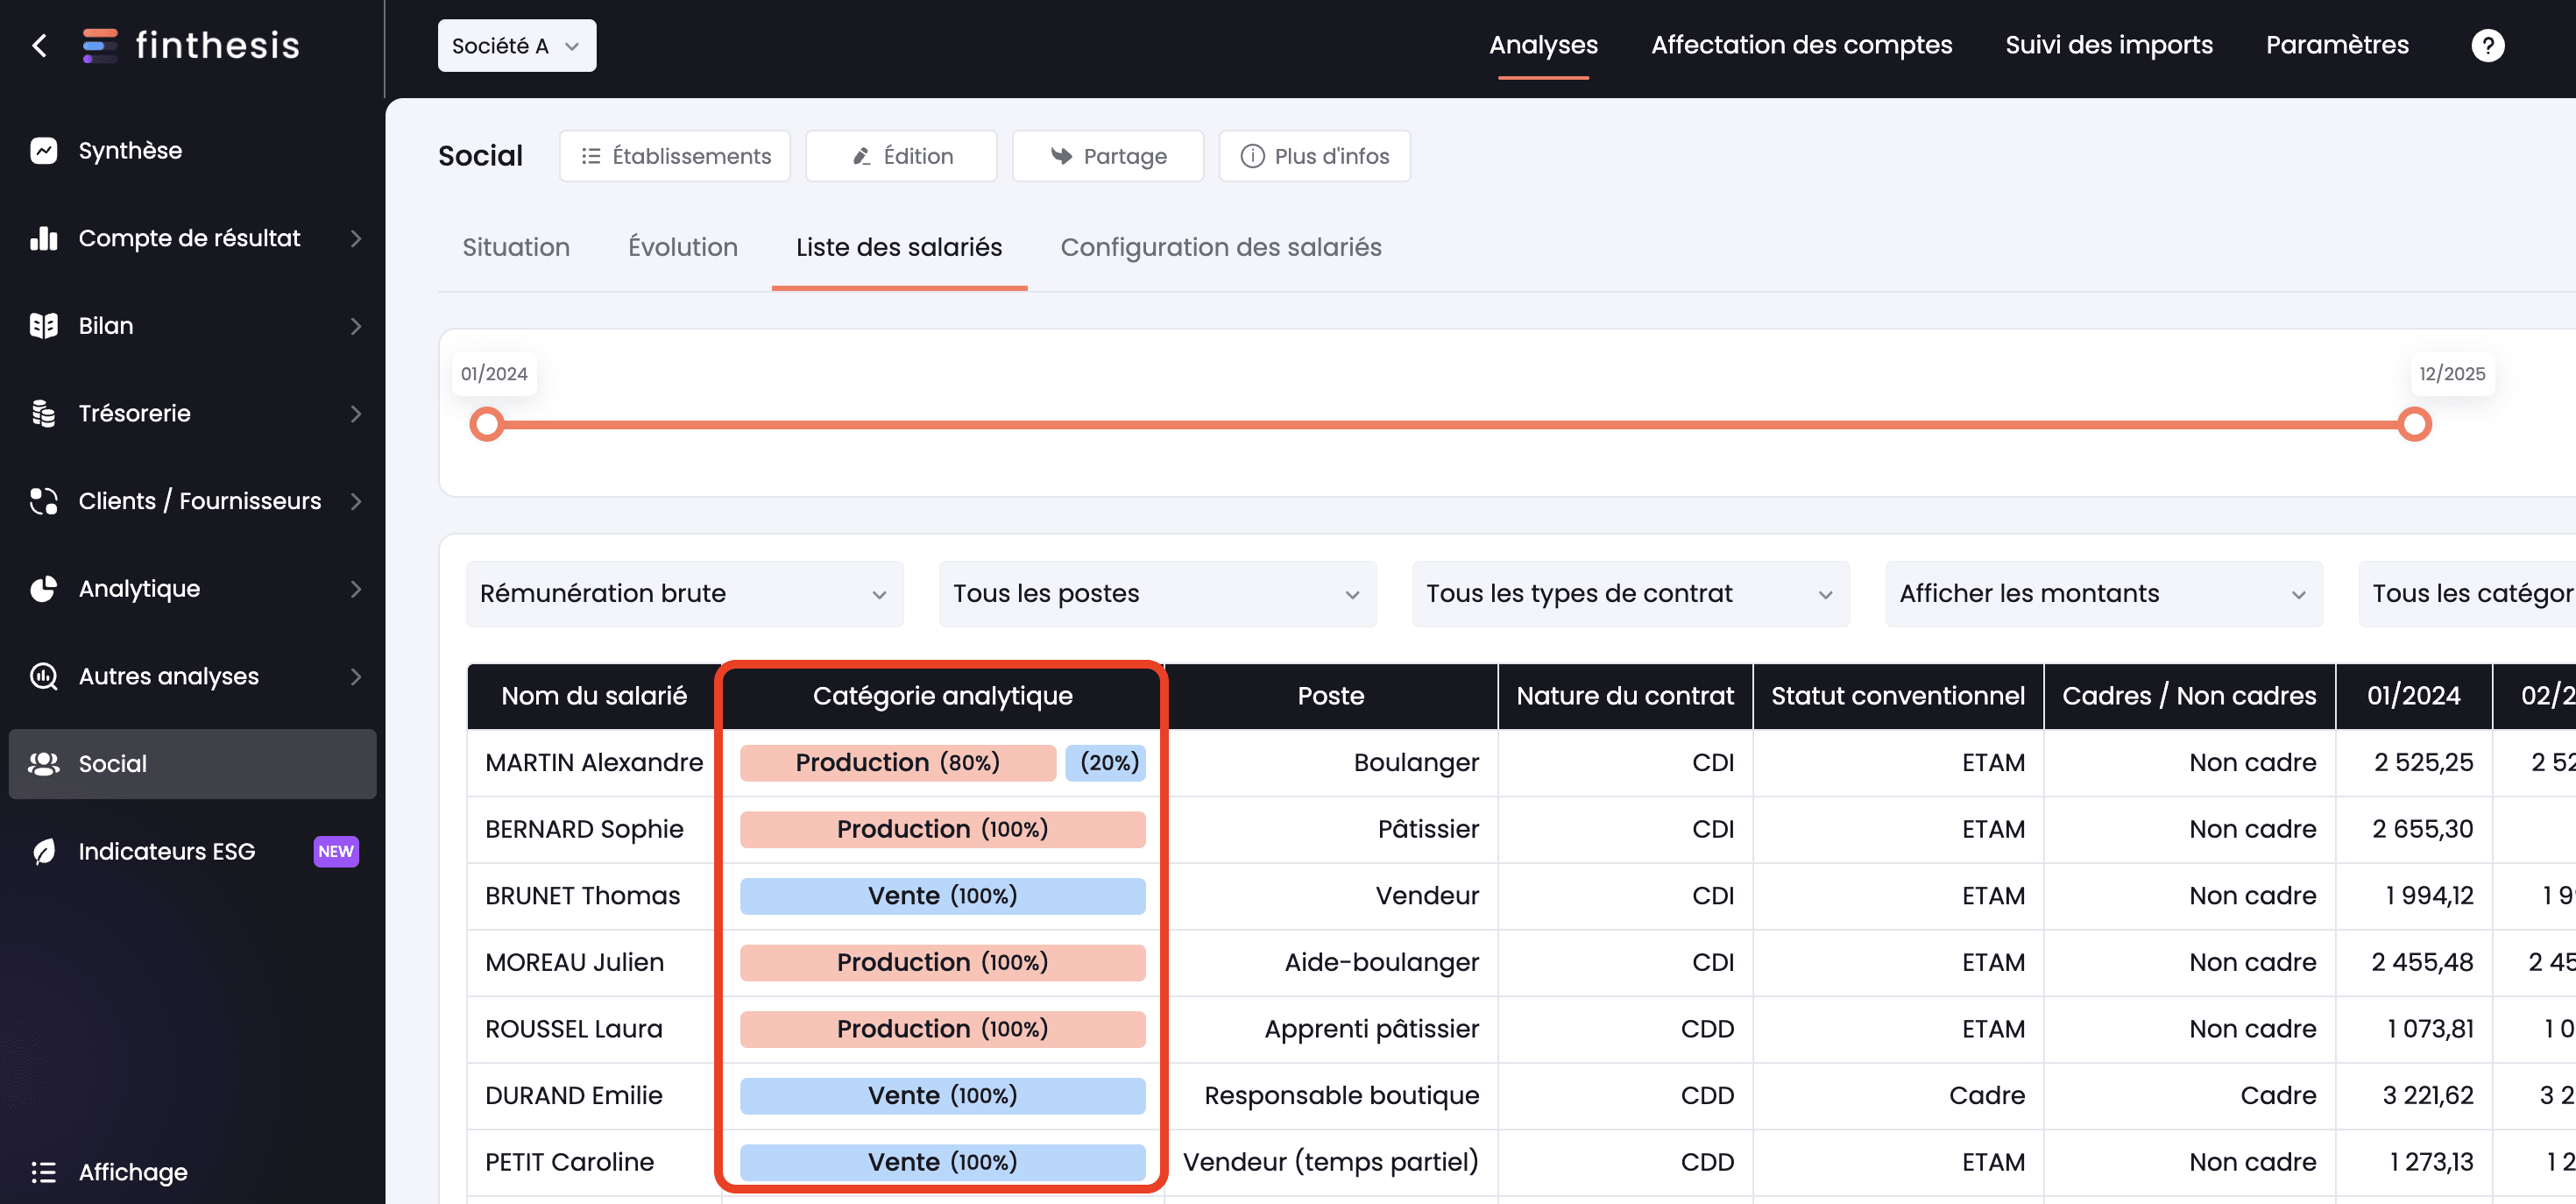Click MARTIN Alexandre's Production (80%) tag
The width and height of the screenshot is (2576, 1204).
(898, 763)
